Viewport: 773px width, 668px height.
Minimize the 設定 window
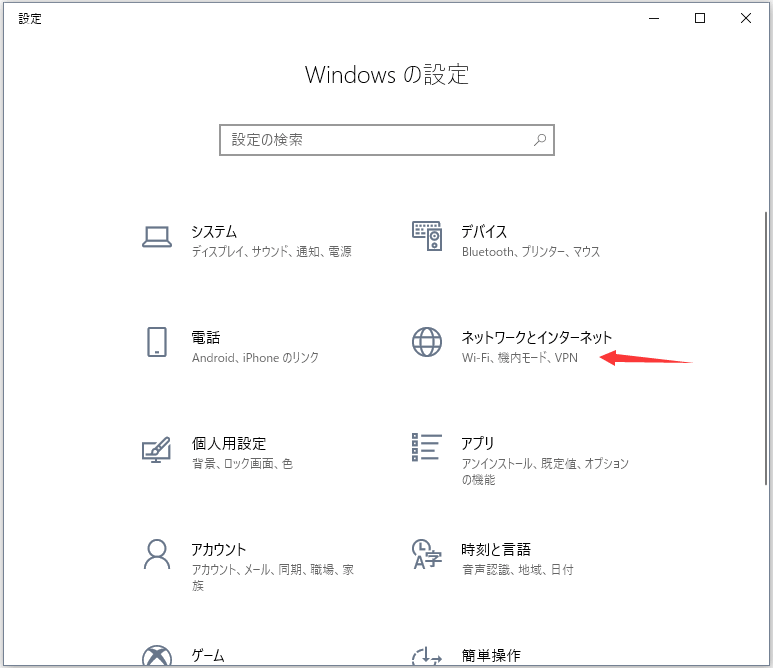654,18
